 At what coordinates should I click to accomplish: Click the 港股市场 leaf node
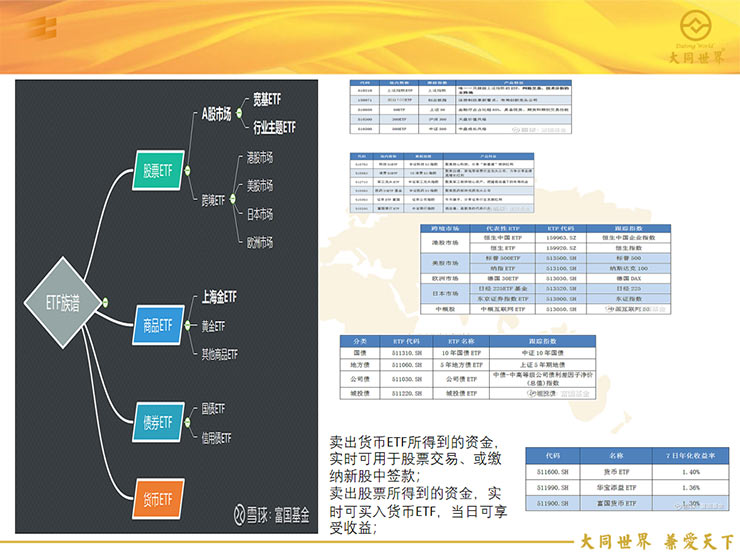pos(259,158)
